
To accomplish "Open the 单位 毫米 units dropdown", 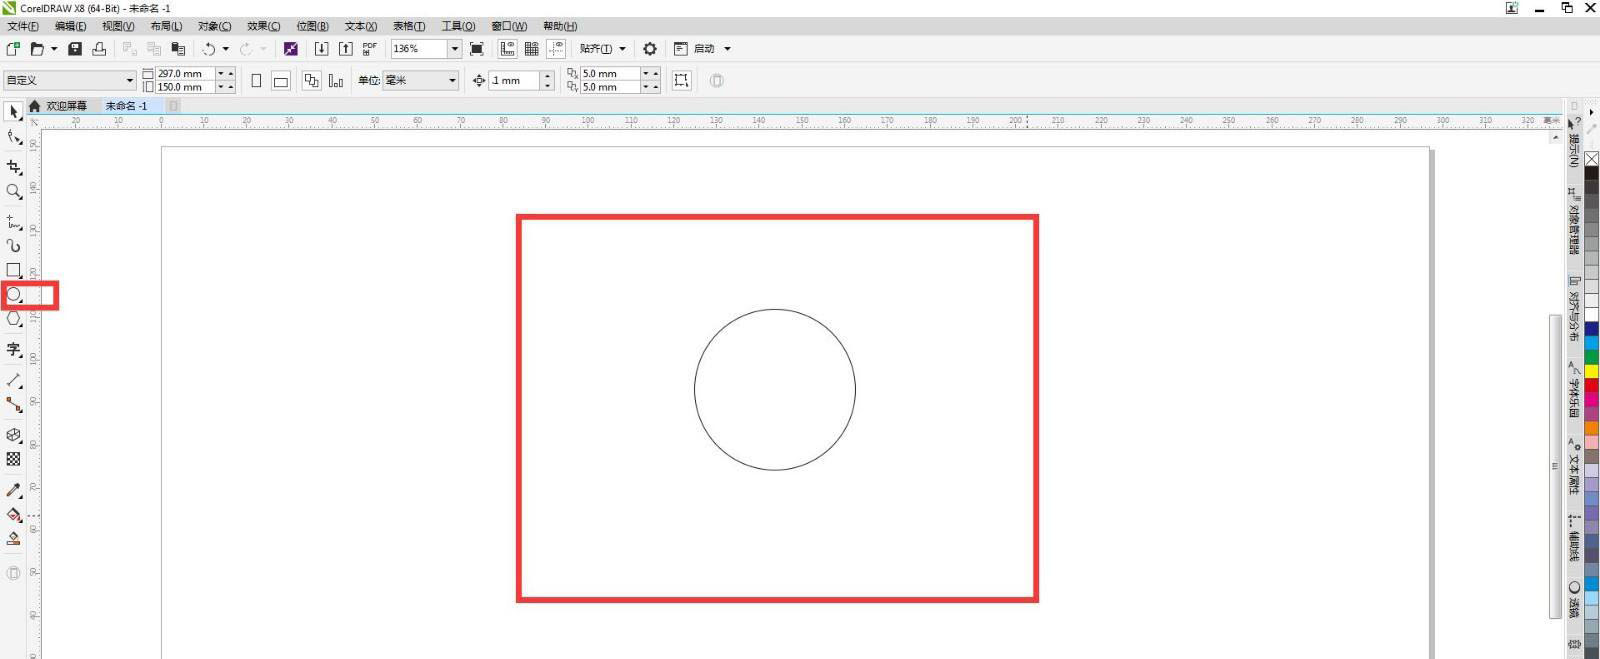I will (452, 81).
